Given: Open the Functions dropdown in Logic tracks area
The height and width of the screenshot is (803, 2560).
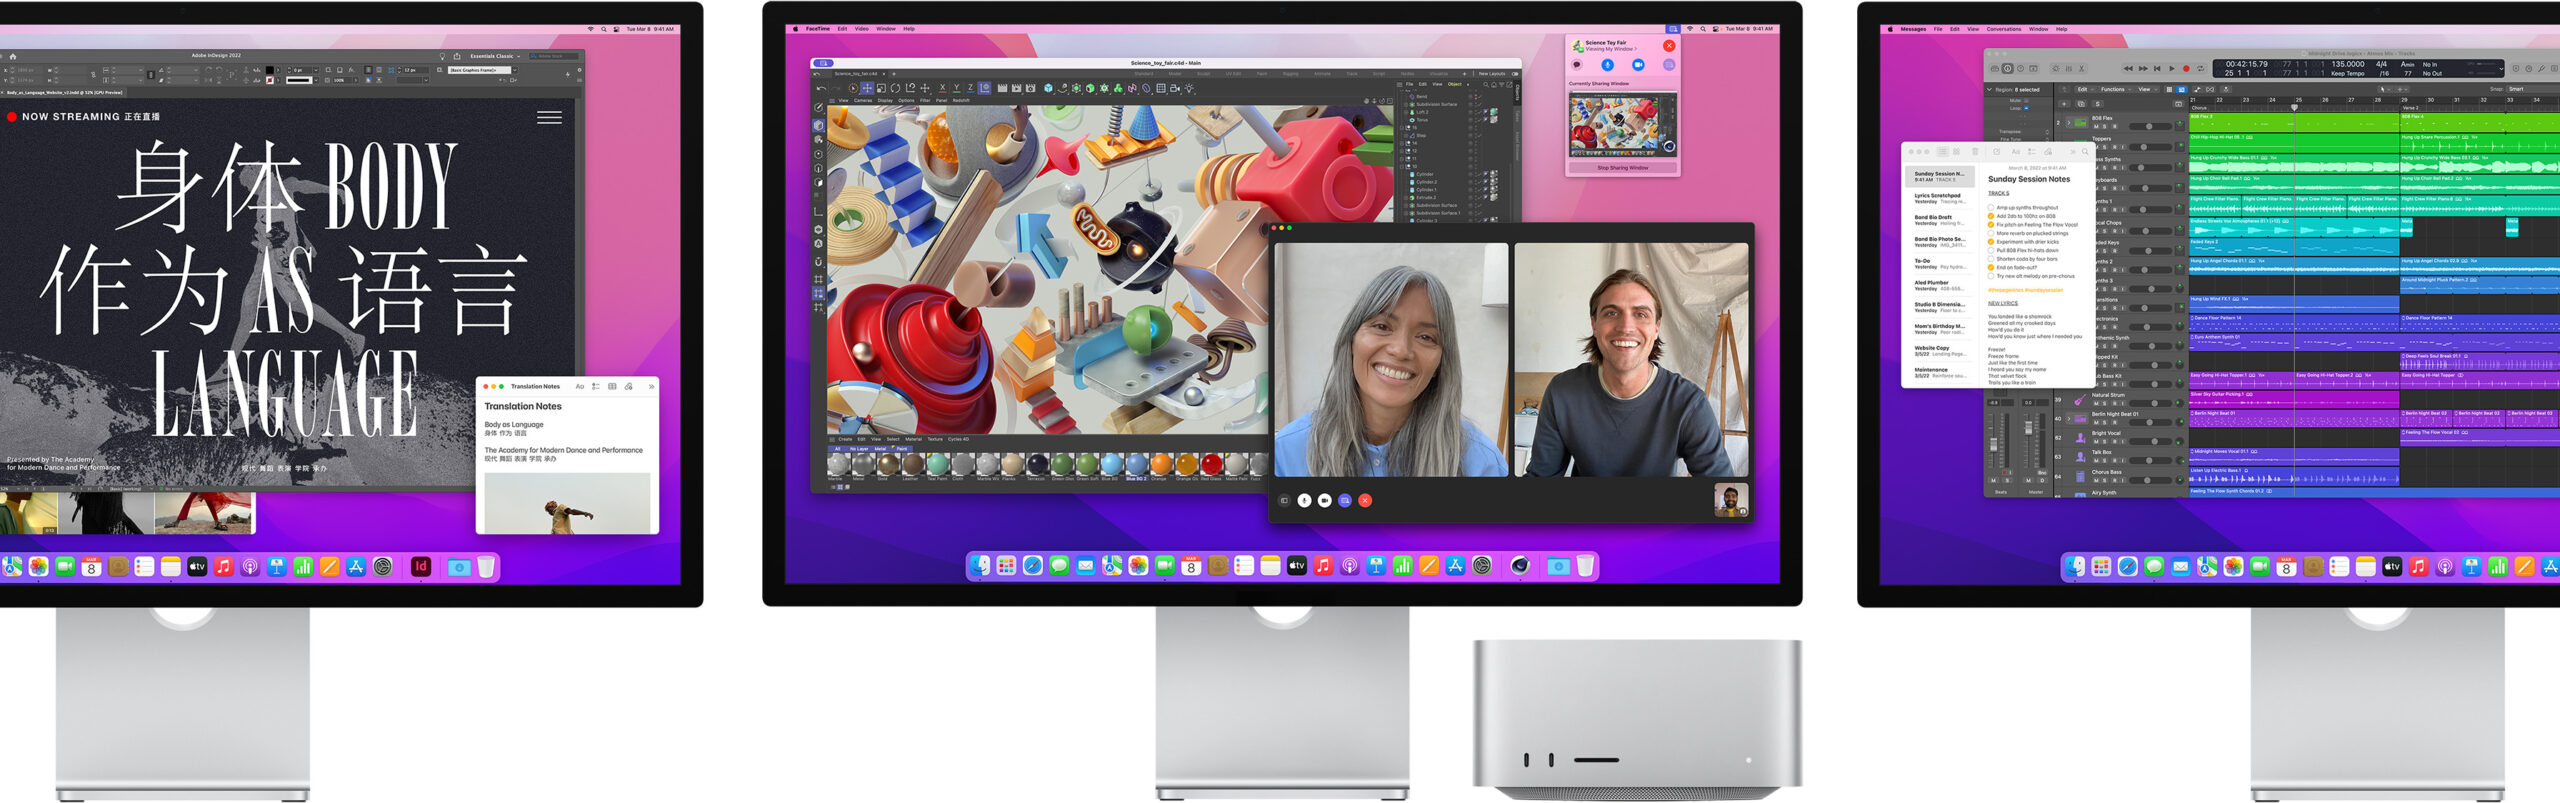Looking at the screenshot, I should 2116,89.
